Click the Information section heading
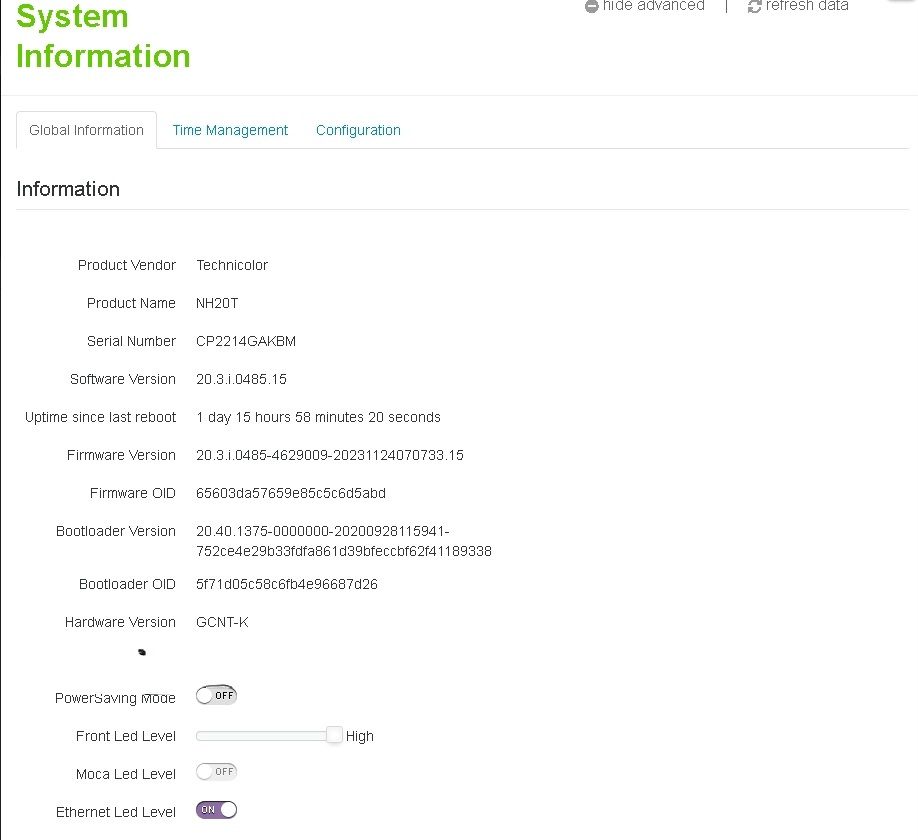Screen dimensions: 918x840 tap(68, 189)
